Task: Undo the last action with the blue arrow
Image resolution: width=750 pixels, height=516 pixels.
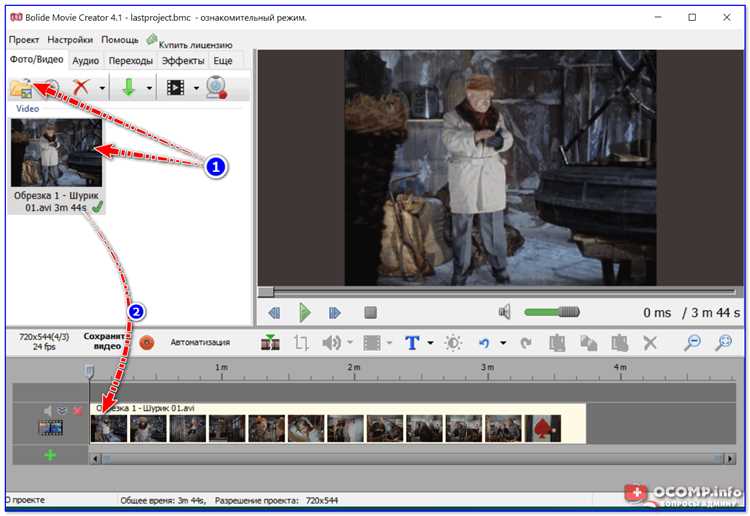Action: point(484,343)
